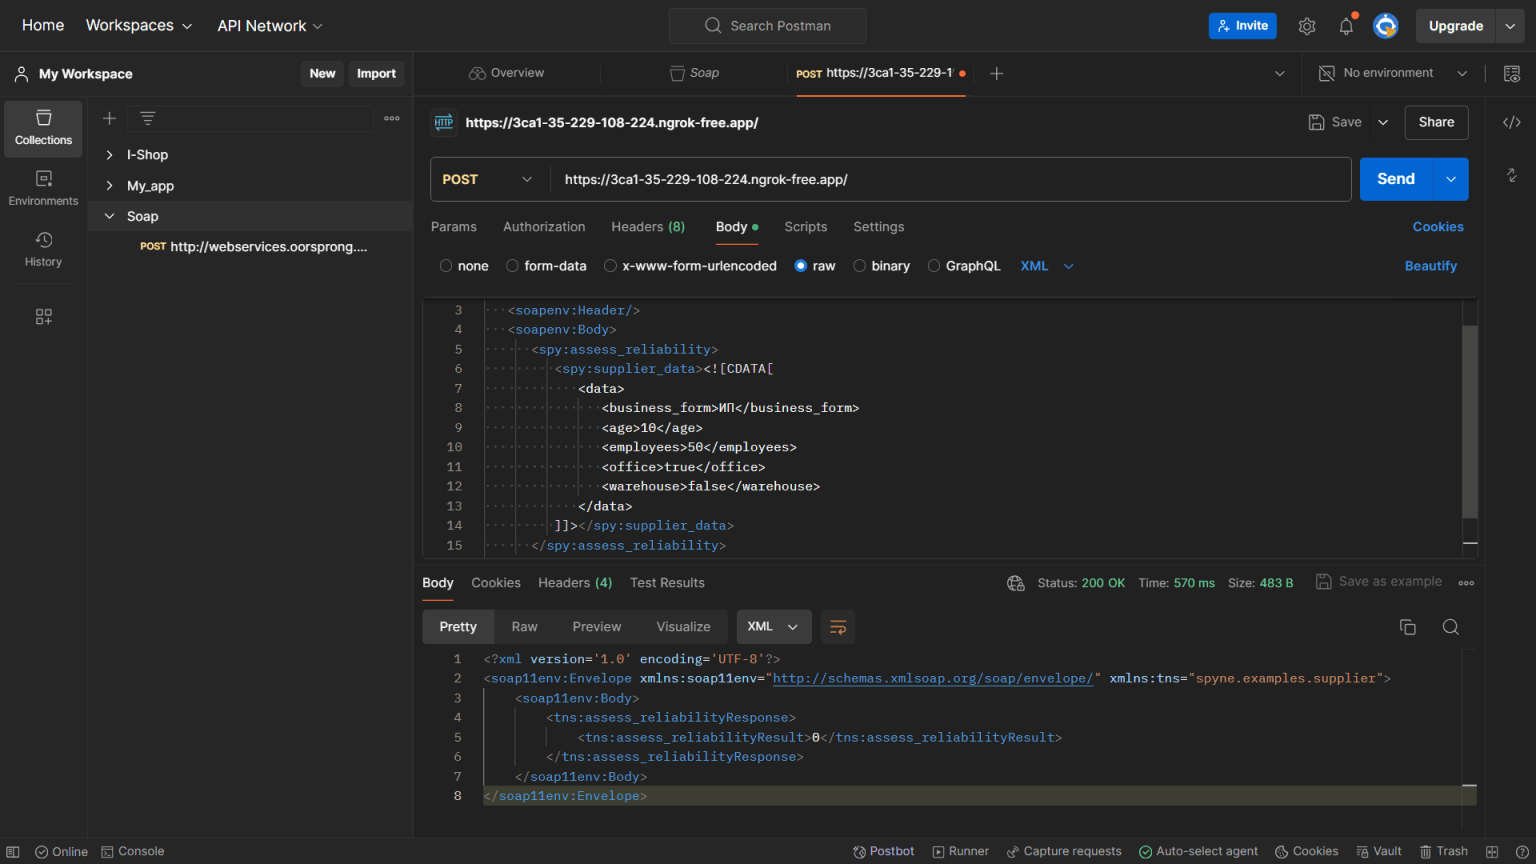Select the form-data body type
This screenshot has width=1536, height=864.
[x=513, y=266]
